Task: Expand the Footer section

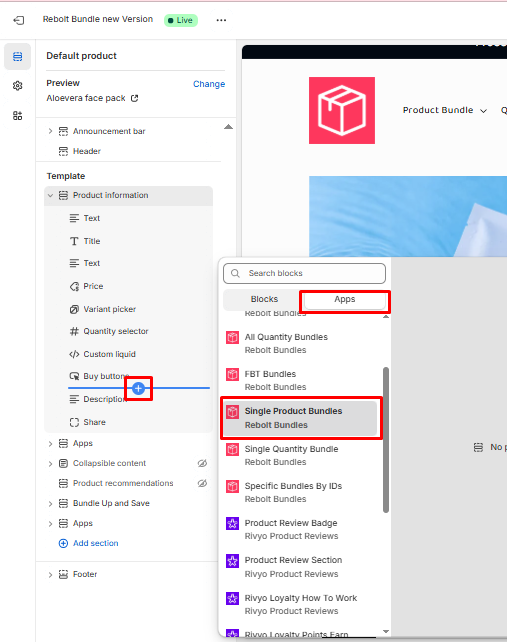Action: click(x=50, y=574)
